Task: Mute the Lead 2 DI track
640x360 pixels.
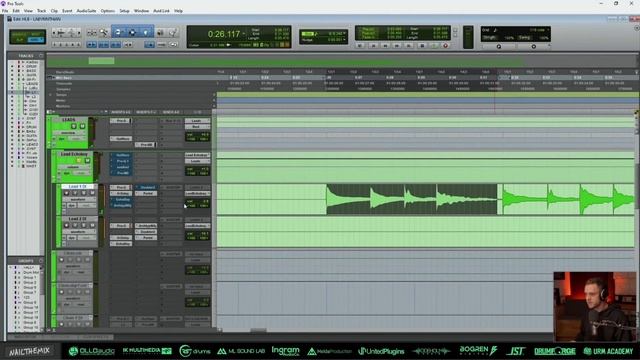Action: (92, 225)
